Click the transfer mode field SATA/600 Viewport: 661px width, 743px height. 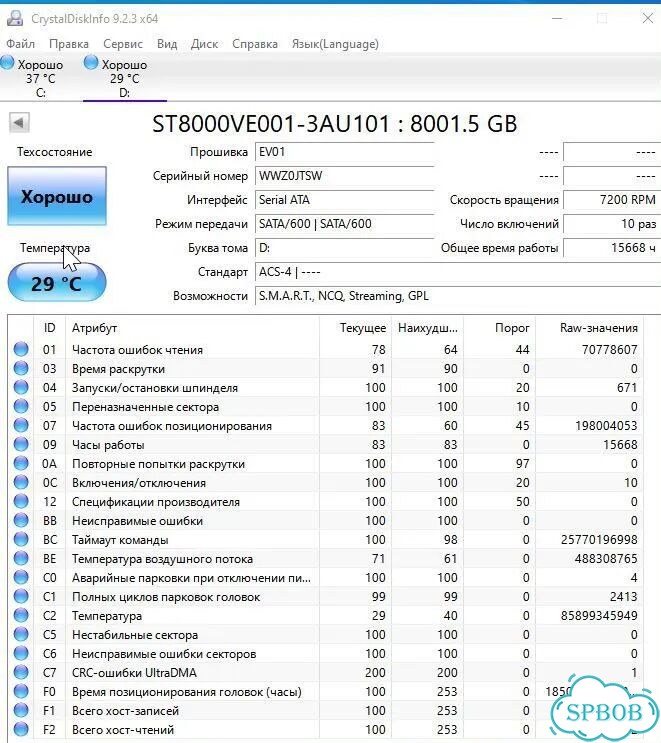(x=344, y=224)
